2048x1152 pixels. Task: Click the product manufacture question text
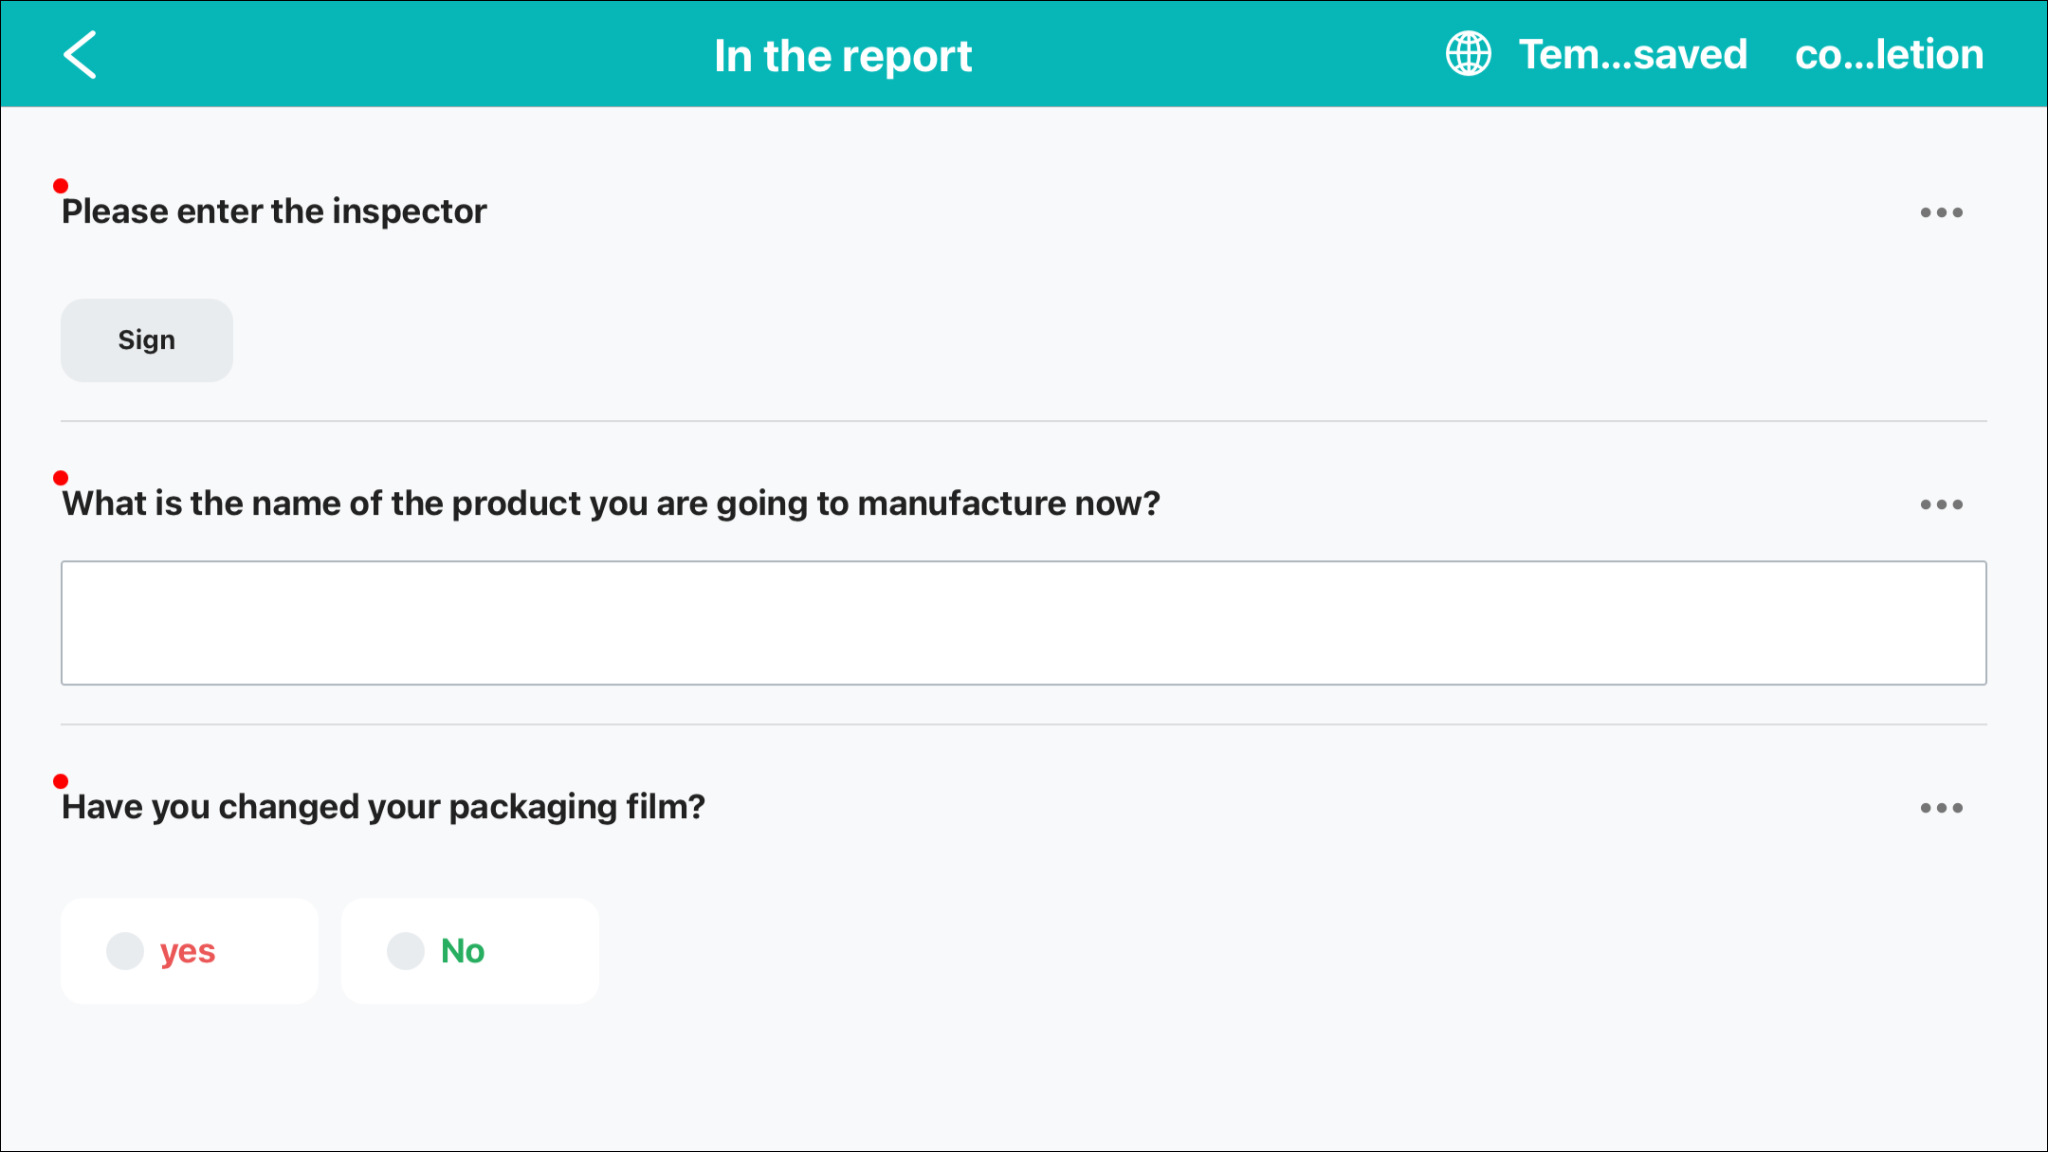click(x=610, y=504)
